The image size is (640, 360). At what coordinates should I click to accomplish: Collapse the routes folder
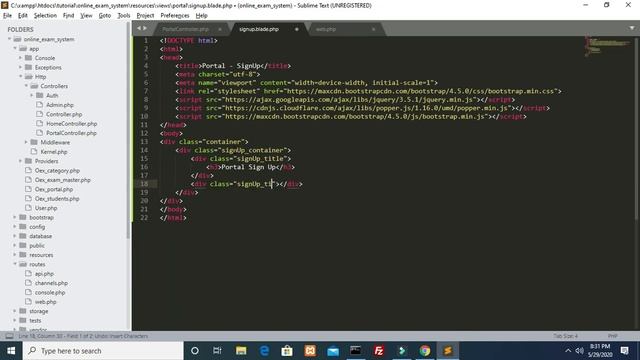point(15,264)
